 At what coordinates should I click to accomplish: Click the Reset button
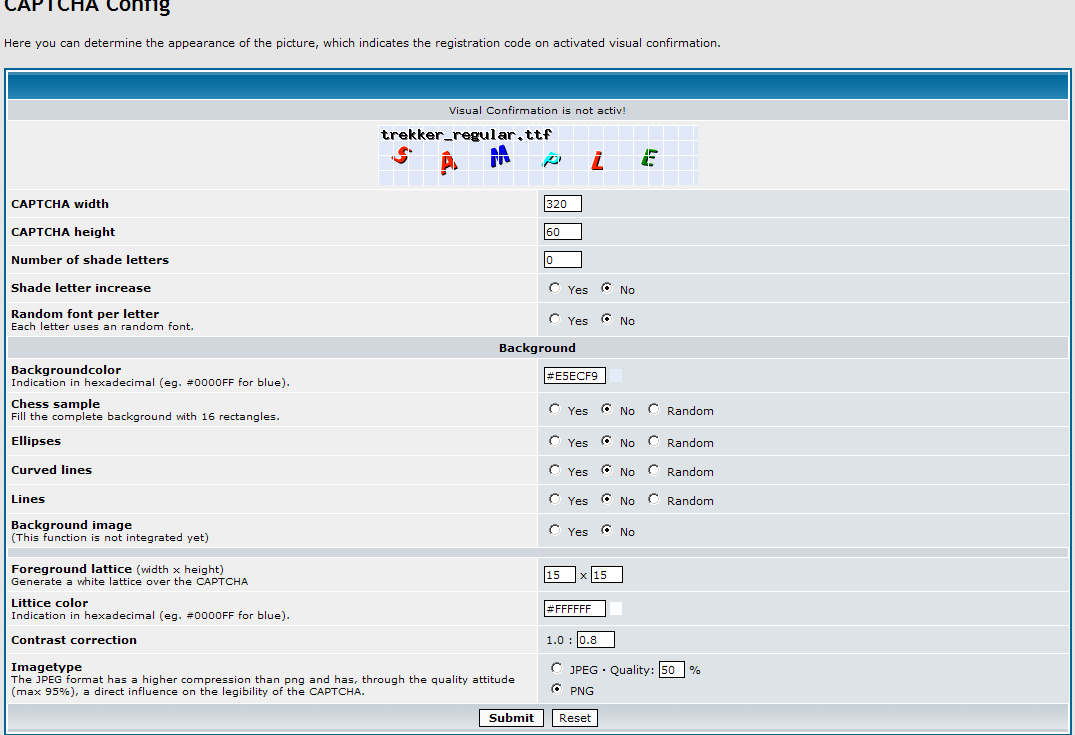(x=575, y=718)
